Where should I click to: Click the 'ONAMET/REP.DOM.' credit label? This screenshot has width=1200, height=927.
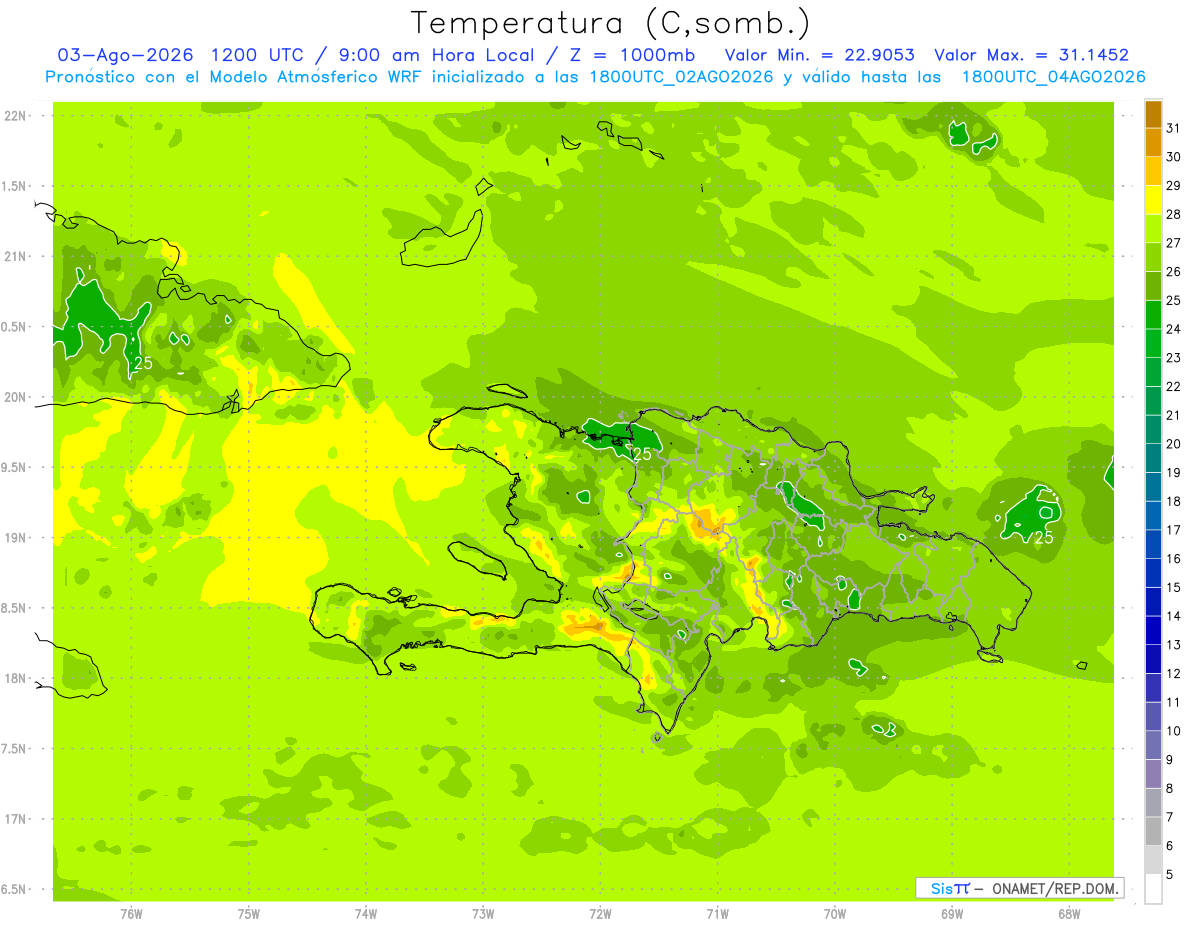click(x=1054, y=888)
